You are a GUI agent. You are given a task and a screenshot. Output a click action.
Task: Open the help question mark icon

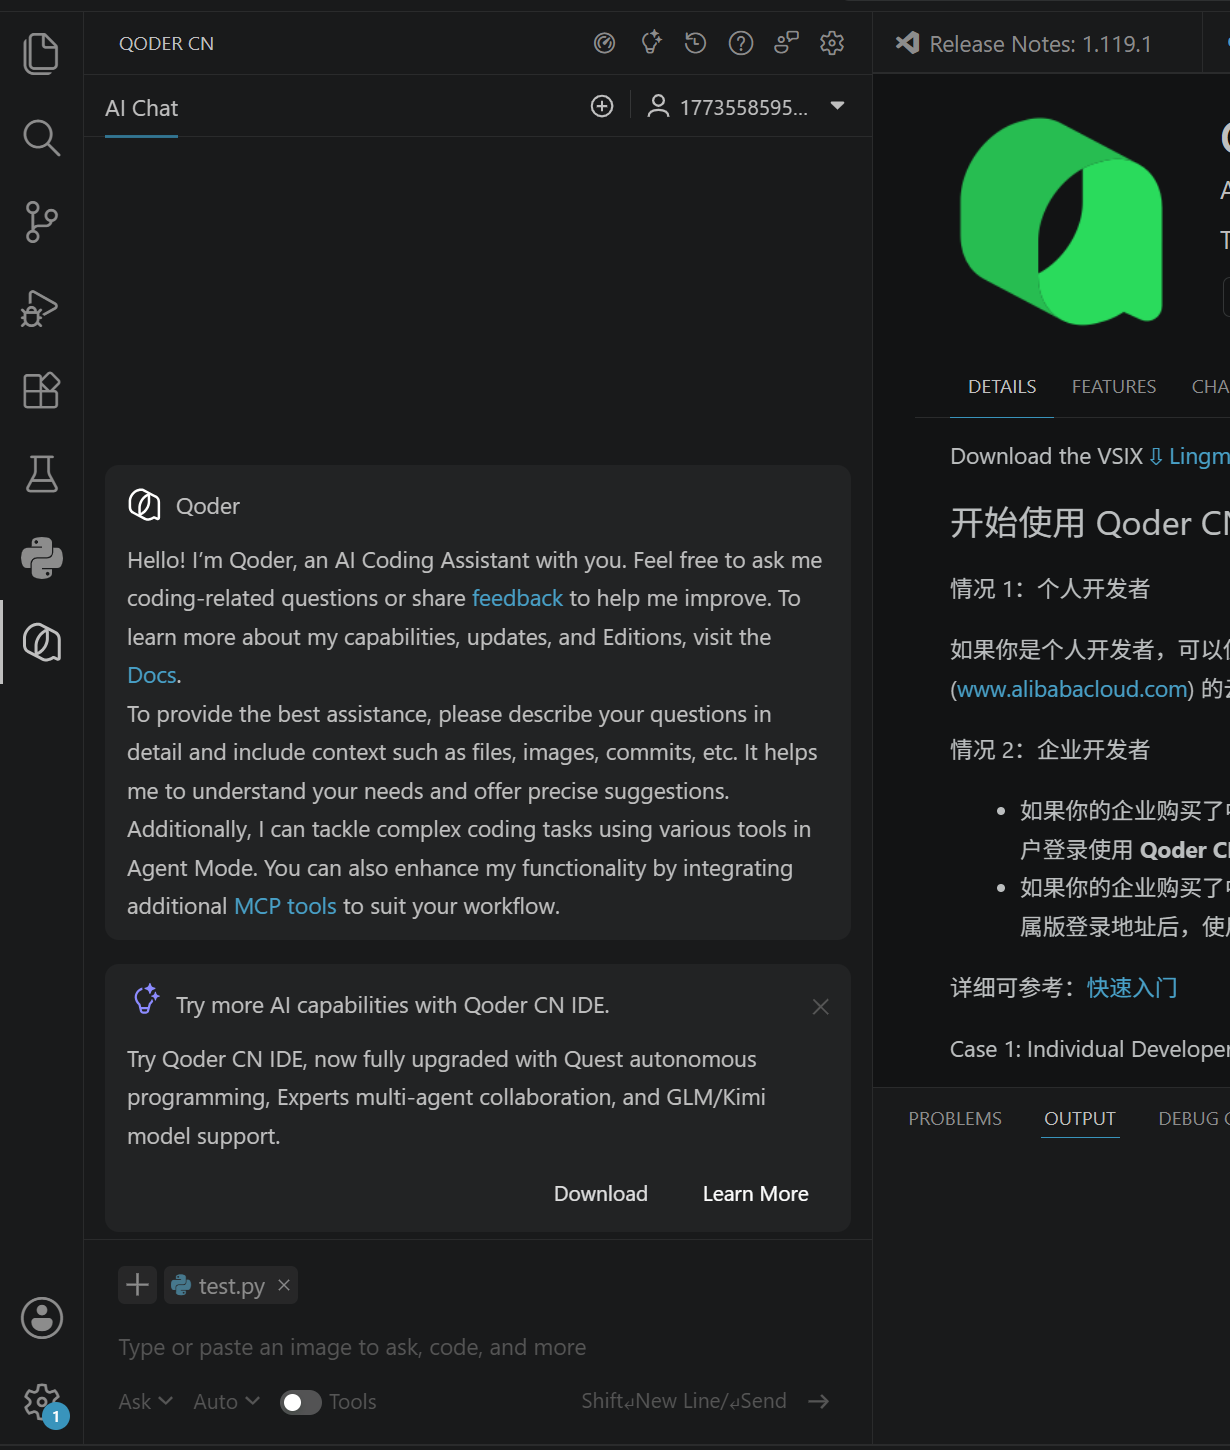click(741, 43)
